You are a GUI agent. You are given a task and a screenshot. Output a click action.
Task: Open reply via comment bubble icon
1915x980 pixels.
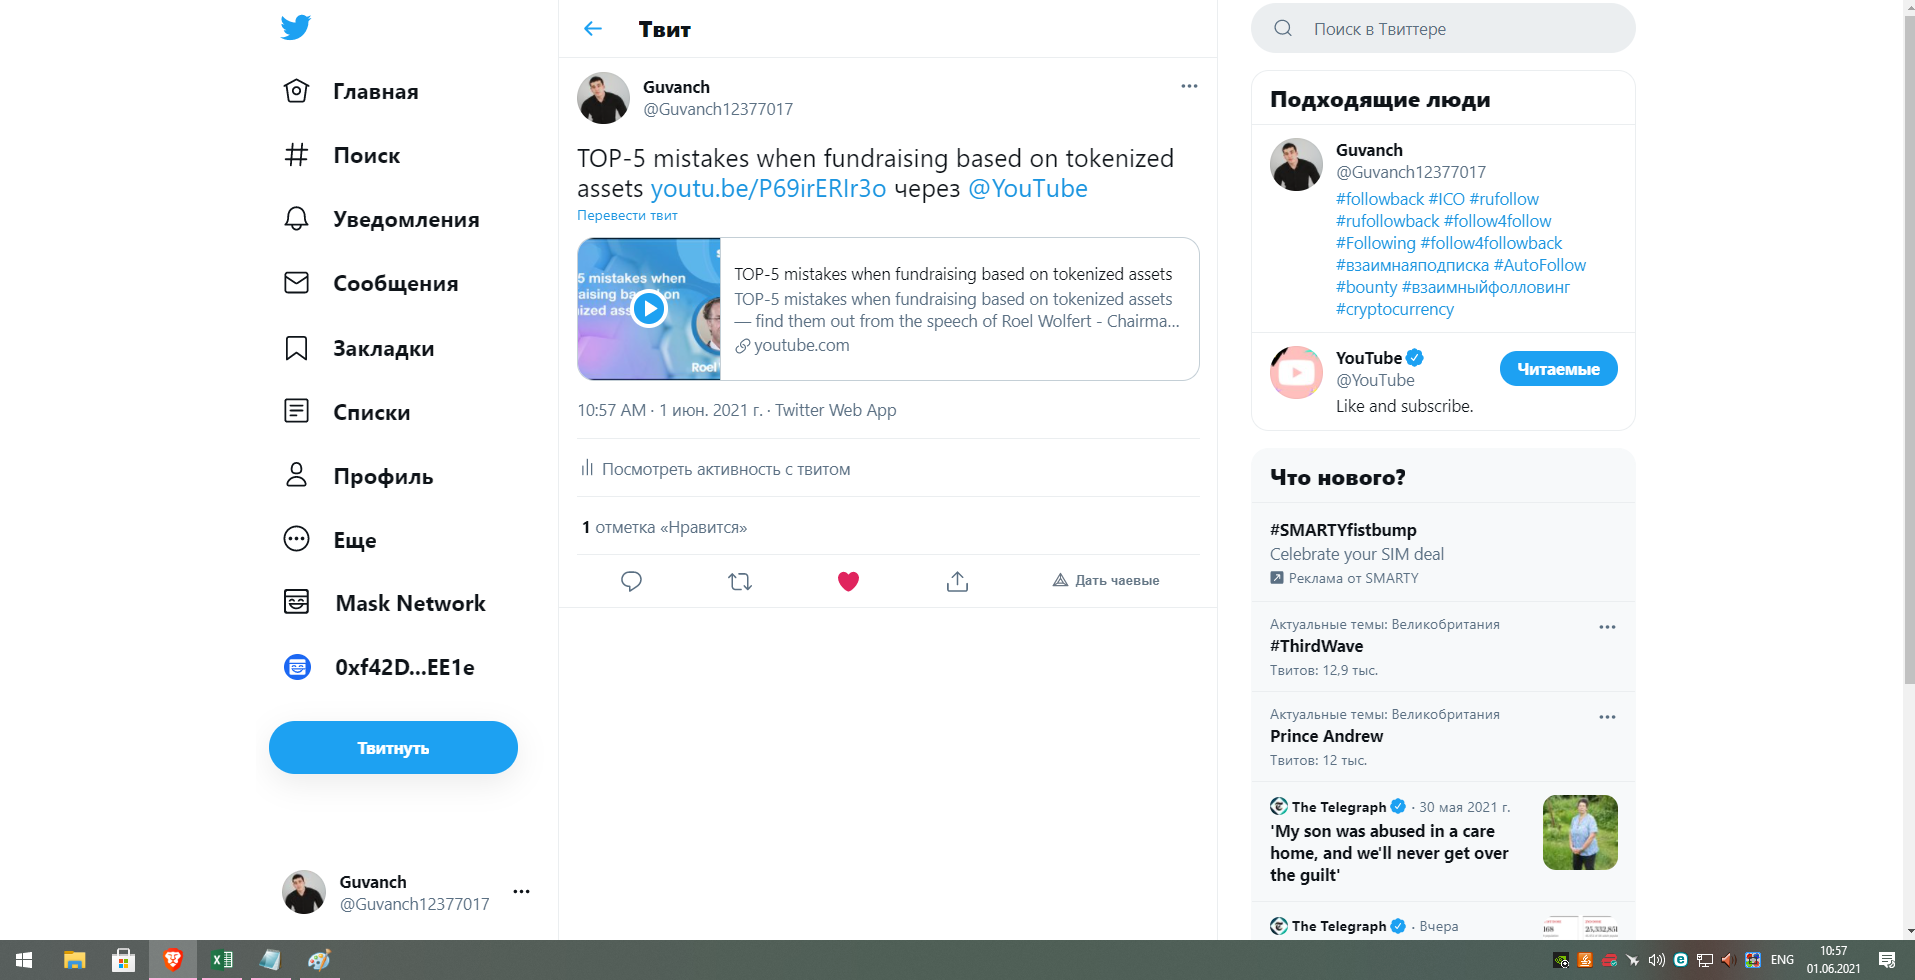(631, 581)
